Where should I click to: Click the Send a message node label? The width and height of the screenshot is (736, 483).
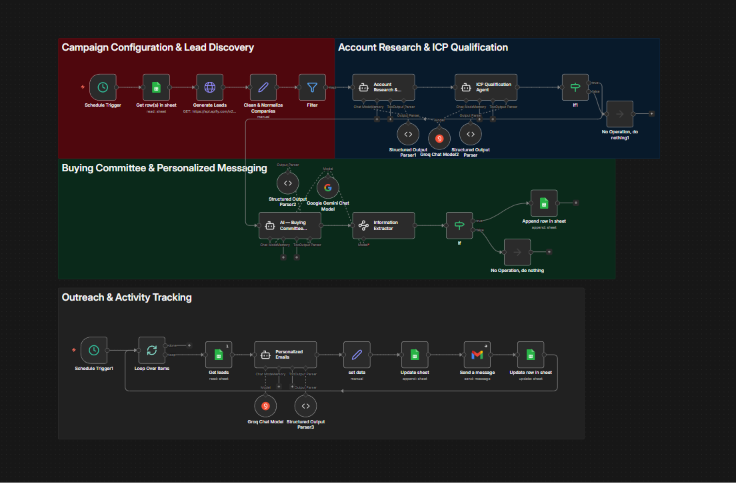[477, 372]
